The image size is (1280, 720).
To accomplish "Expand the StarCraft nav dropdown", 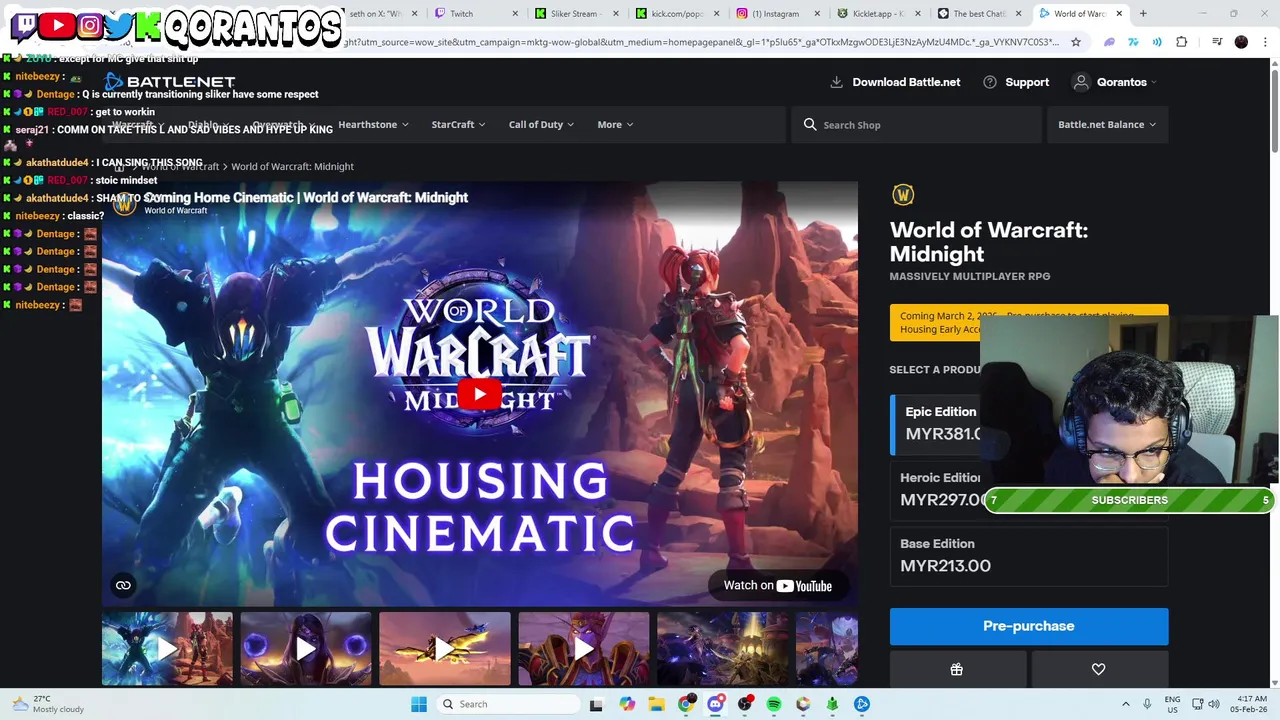I will [458, 124].
